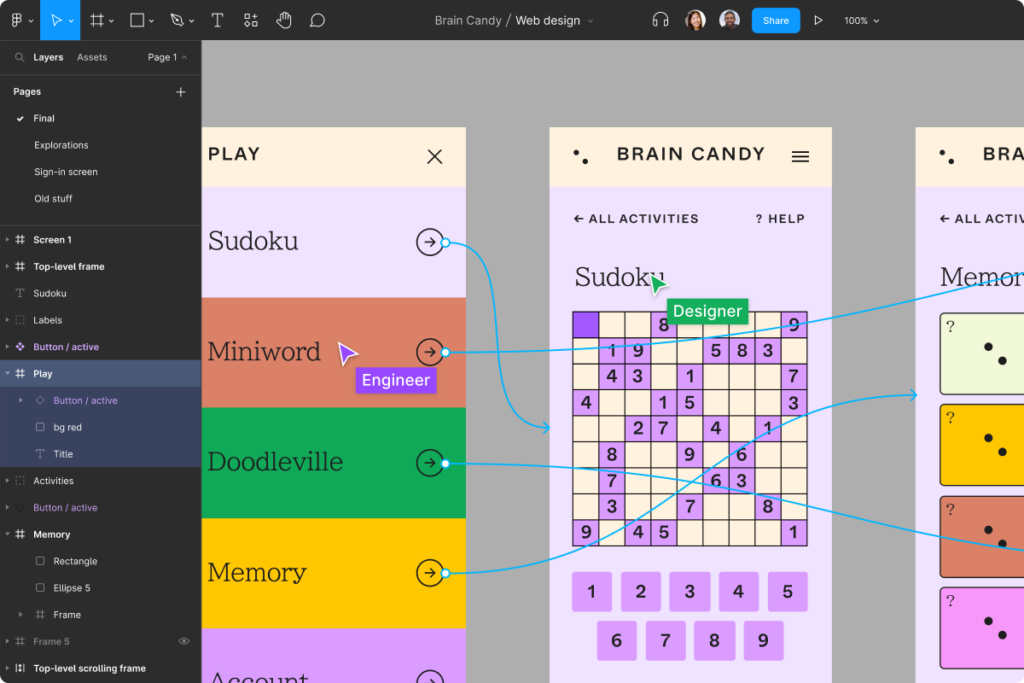Select the yellow Memory card
1024x683 pixels.
point(982,445)
